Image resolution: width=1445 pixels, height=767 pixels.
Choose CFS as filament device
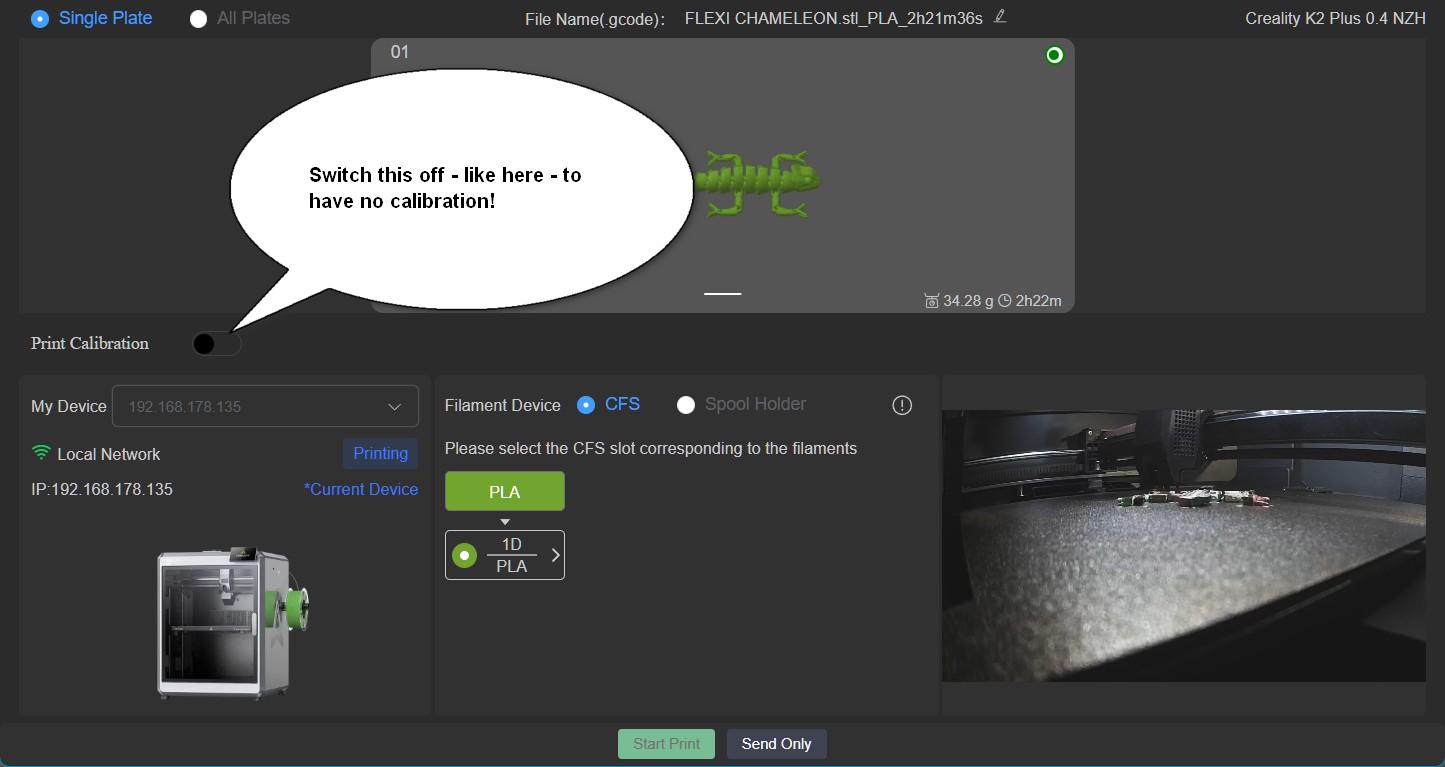[x=609, y=404]
